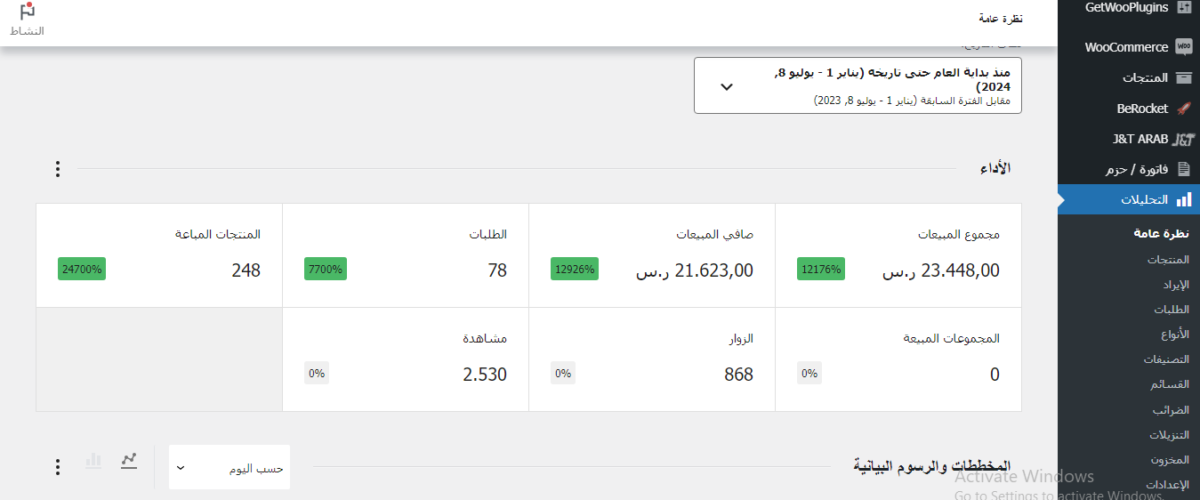This screenshot has width=1200, height=500.
Task: Click the فاتورة / حزم document icon
Action: tap(1184, 169)
